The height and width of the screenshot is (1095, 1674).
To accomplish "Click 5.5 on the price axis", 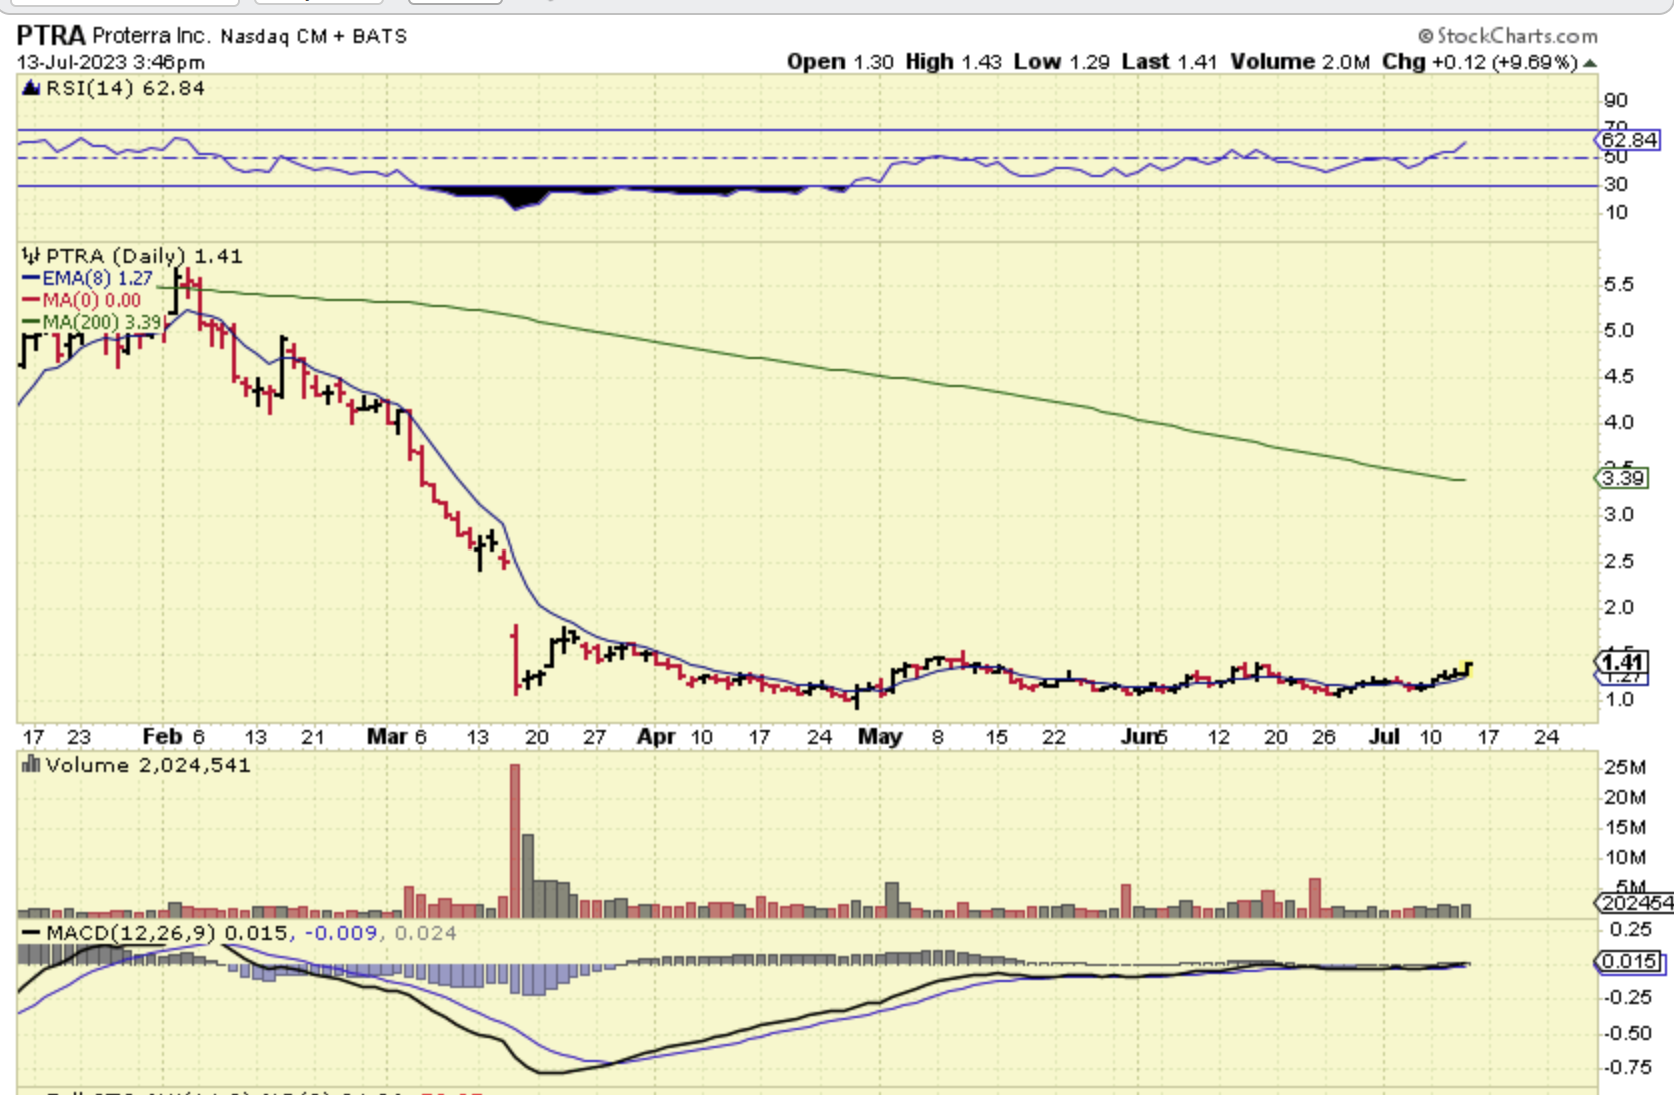I will coord(1619,285).
